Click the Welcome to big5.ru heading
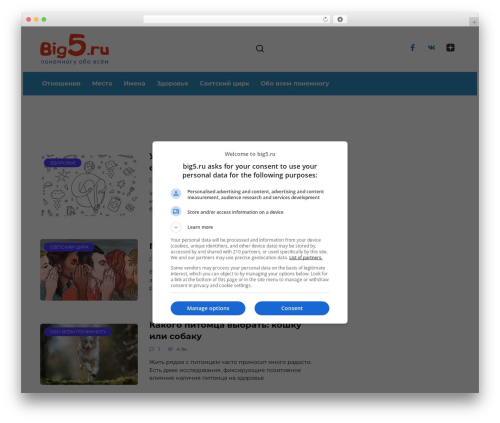Screen dimensions: 500x423 pyautogui.click(x=250, y=154)
